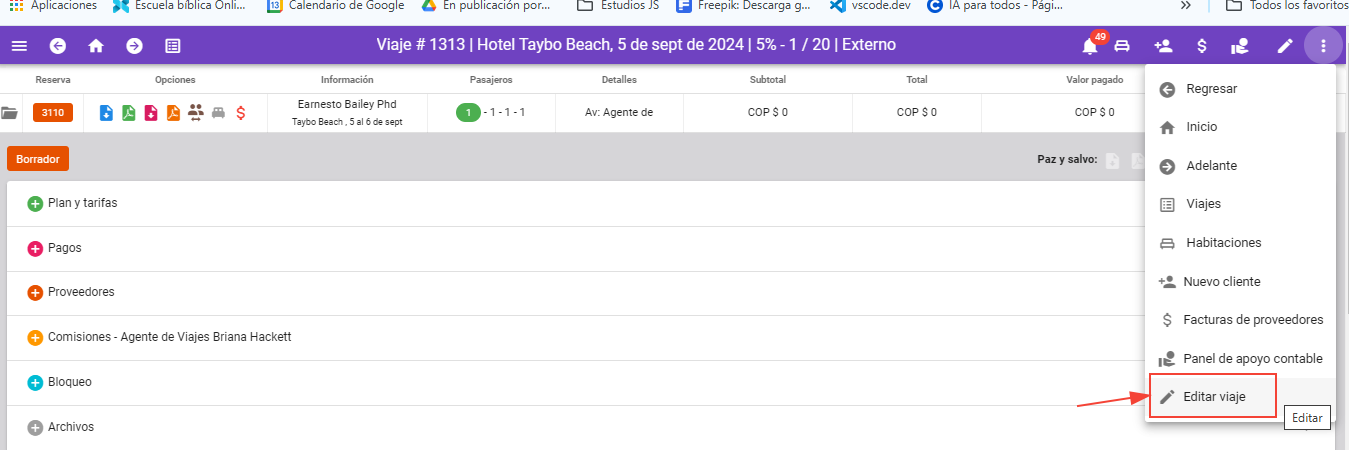Screen dimensions: 1349x450
Task: Click the orange 3110 reservation badge
Action: (53, 113)
